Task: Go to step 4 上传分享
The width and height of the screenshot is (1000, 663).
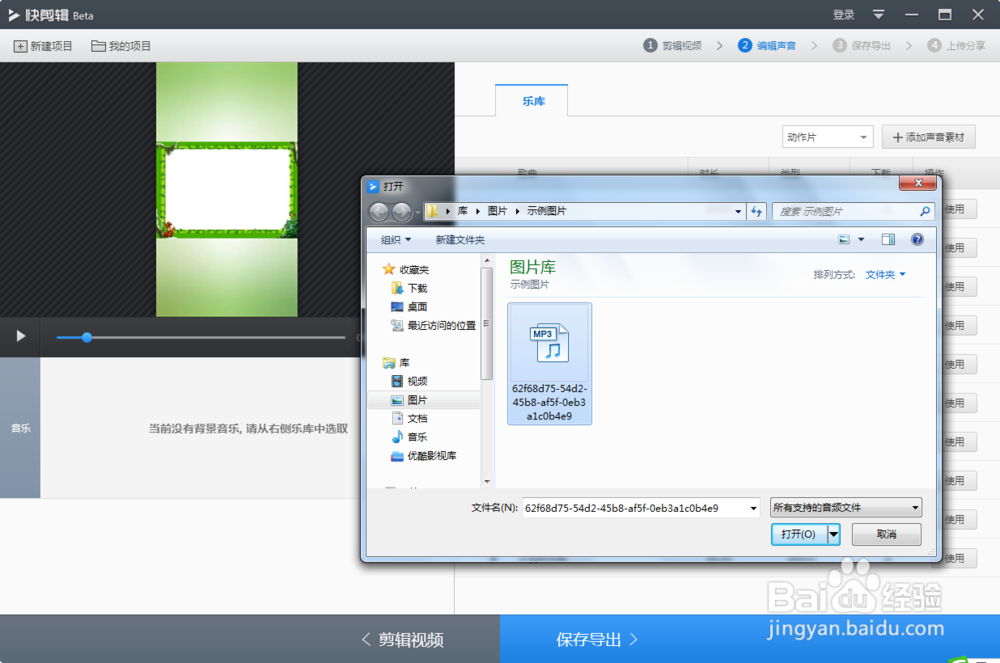Action: click(957, 45)
